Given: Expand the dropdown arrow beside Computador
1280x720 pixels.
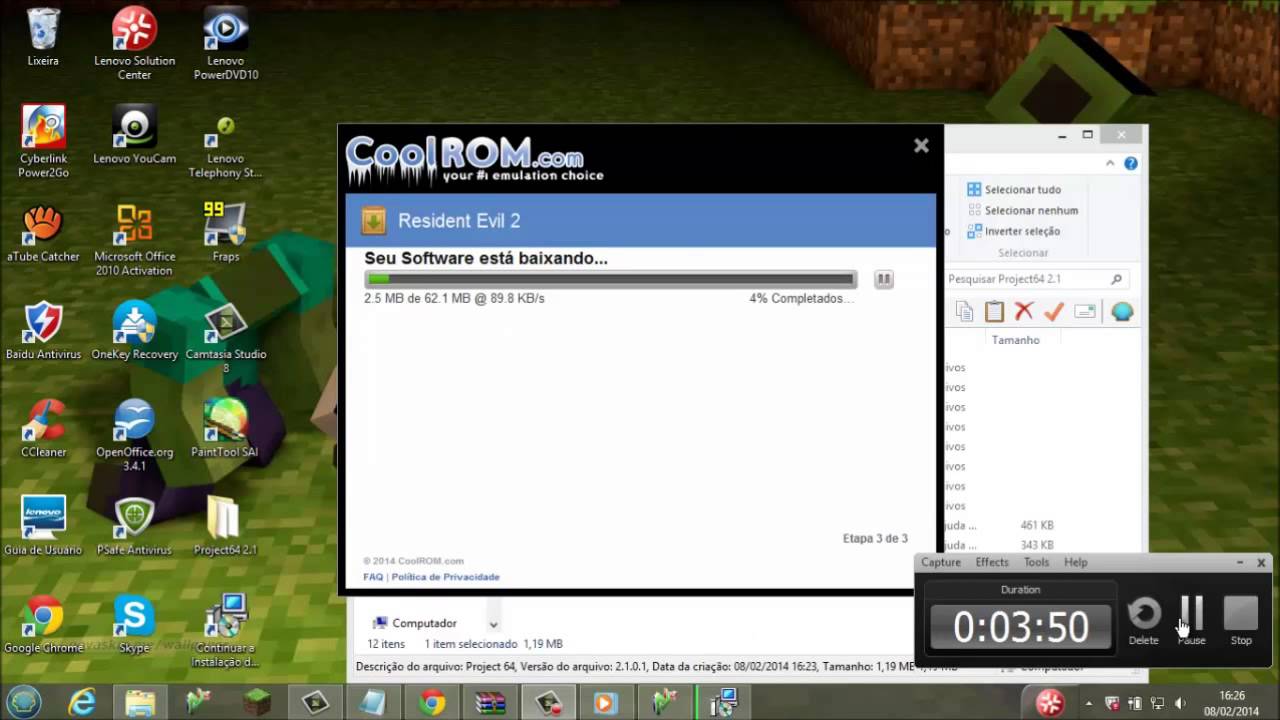Looking at the screenshot, I should tap(493, 624).
